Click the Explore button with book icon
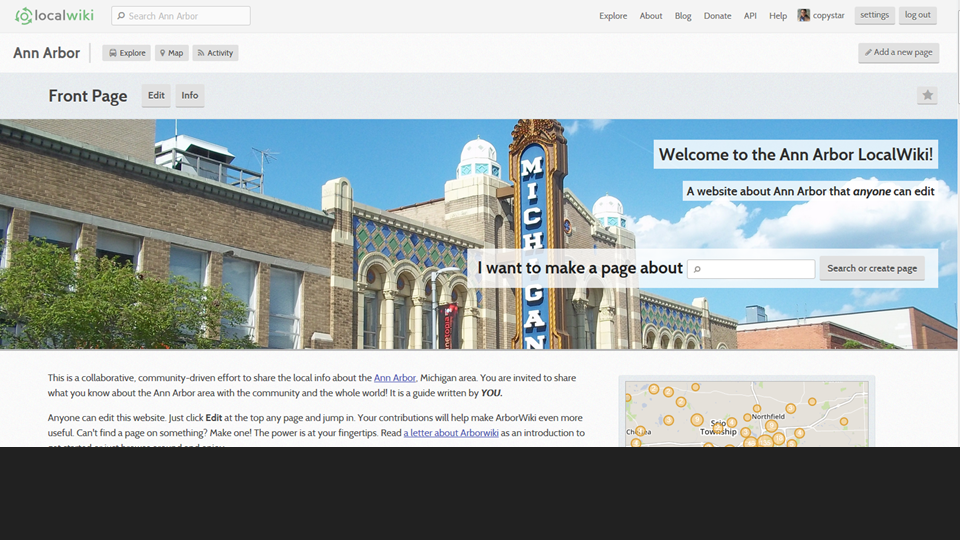 tap(127, 53)
